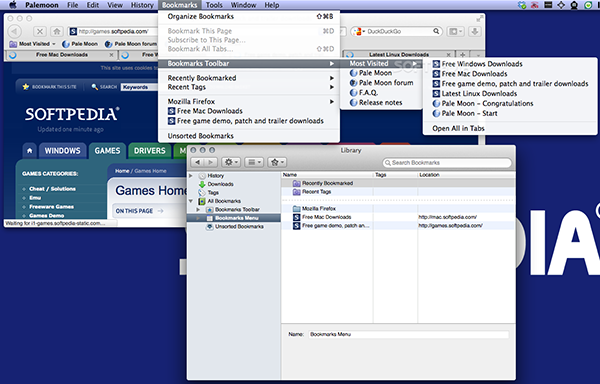Expand the History tree item
600x384 pixels.
(191, 176)
